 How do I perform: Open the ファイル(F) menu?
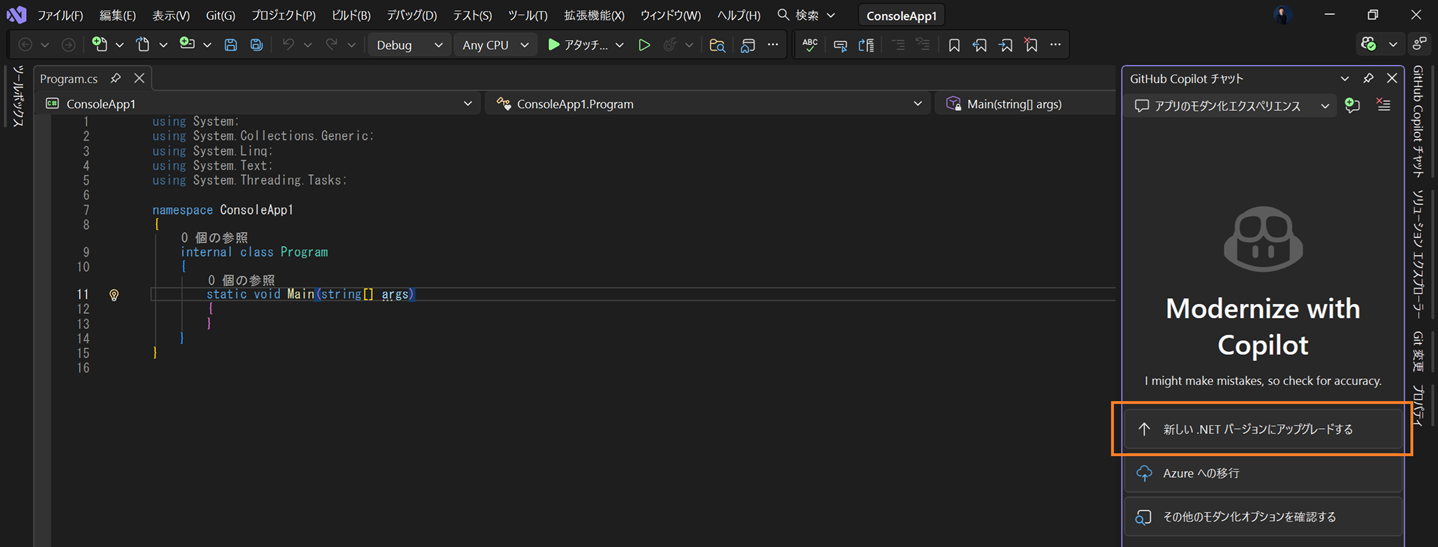[x=60, y=15]
